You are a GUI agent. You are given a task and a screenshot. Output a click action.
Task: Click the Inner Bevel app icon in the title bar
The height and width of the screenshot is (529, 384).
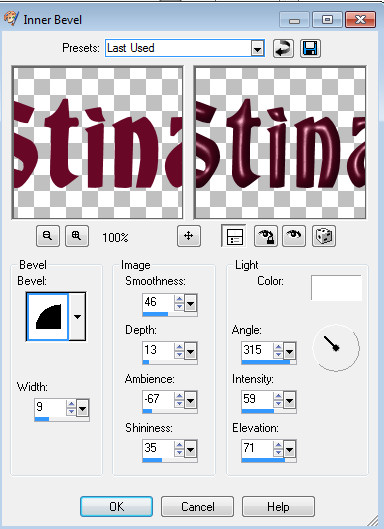11,19
